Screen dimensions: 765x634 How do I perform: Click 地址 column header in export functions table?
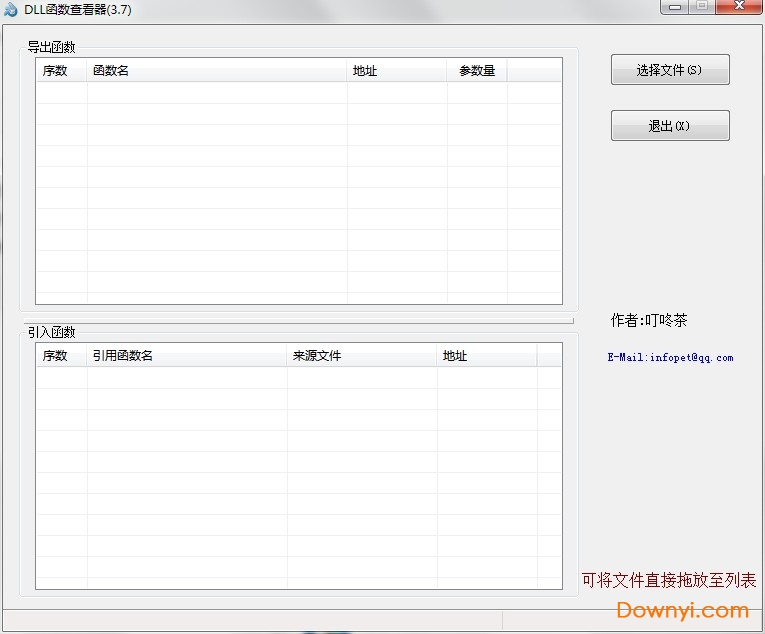[x=397, y=71]
